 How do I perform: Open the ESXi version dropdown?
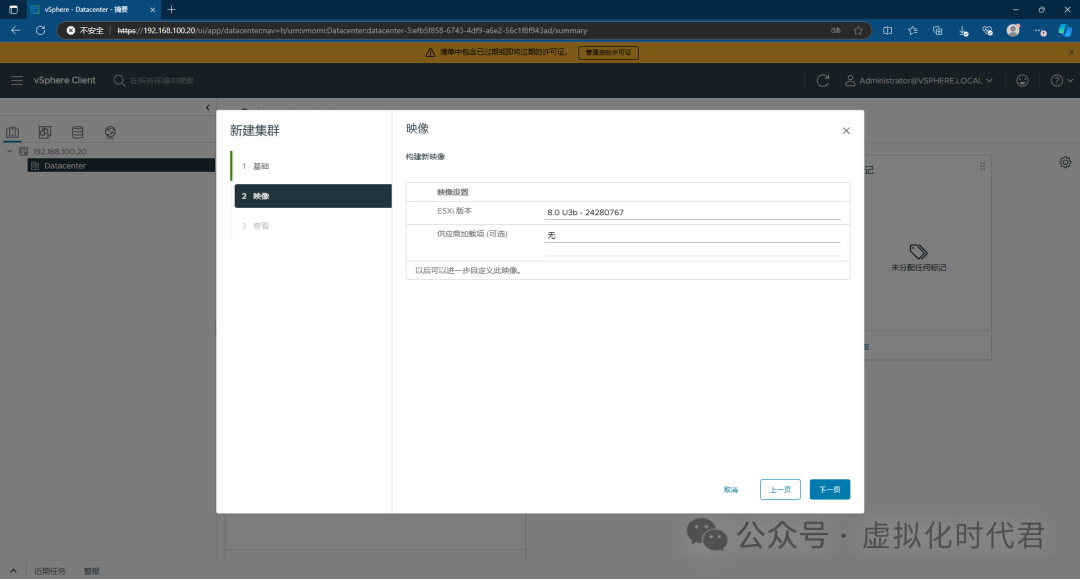692,212
